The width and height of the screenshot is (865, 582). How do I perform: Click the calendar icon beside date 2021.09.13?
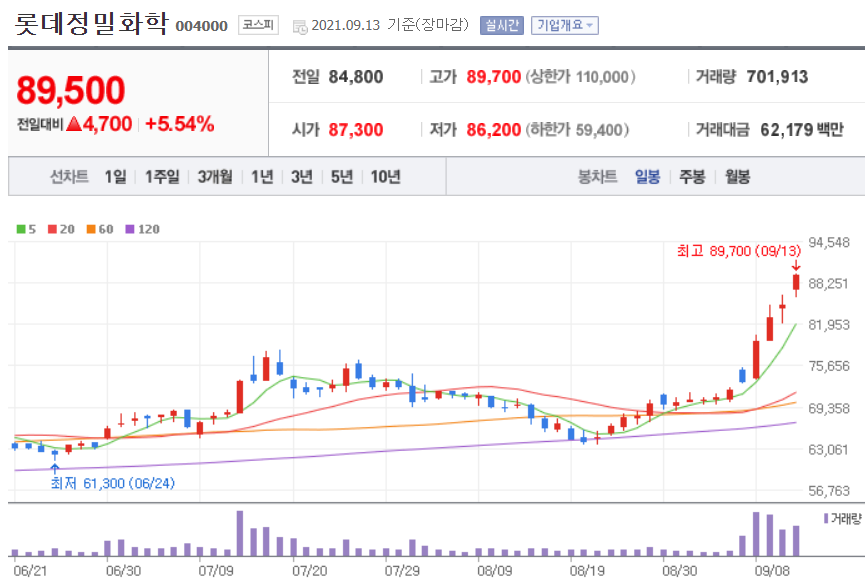pyautogui.click(x=300, y=26)
